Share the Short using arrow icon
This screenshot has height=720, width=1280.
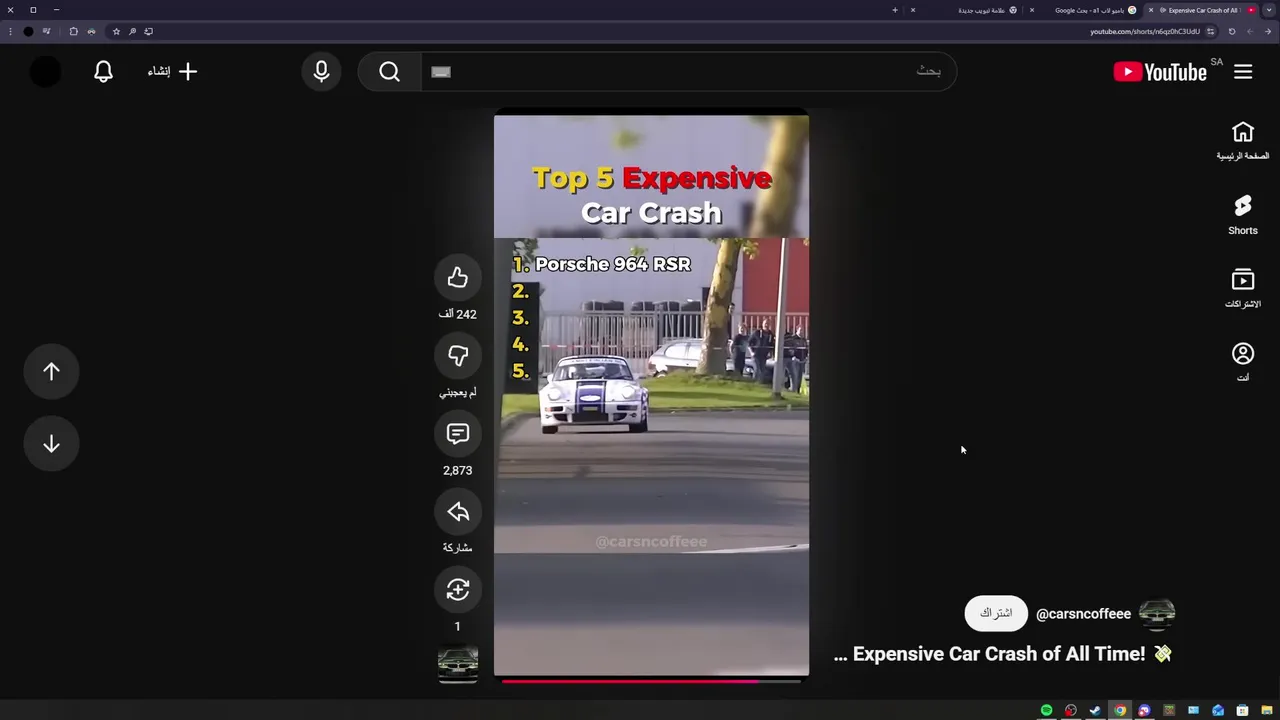coord(458,512)
